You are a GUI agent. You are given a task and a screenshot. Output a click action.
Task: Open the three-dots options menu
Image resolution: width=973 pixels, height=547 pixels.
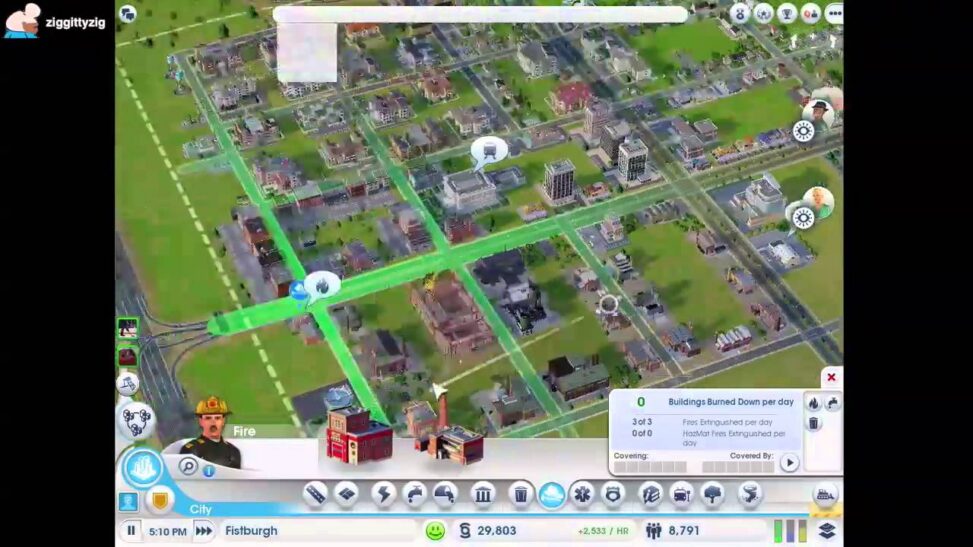(835, 13)
